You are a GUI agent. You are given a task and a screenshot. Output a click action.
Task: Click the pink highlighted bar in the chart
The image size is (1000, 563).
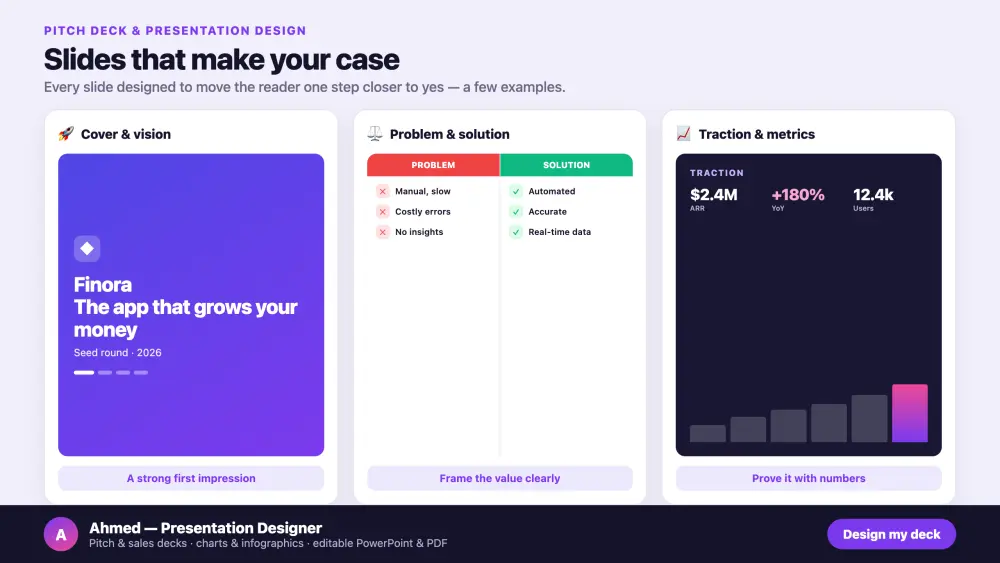coord(909,413)
